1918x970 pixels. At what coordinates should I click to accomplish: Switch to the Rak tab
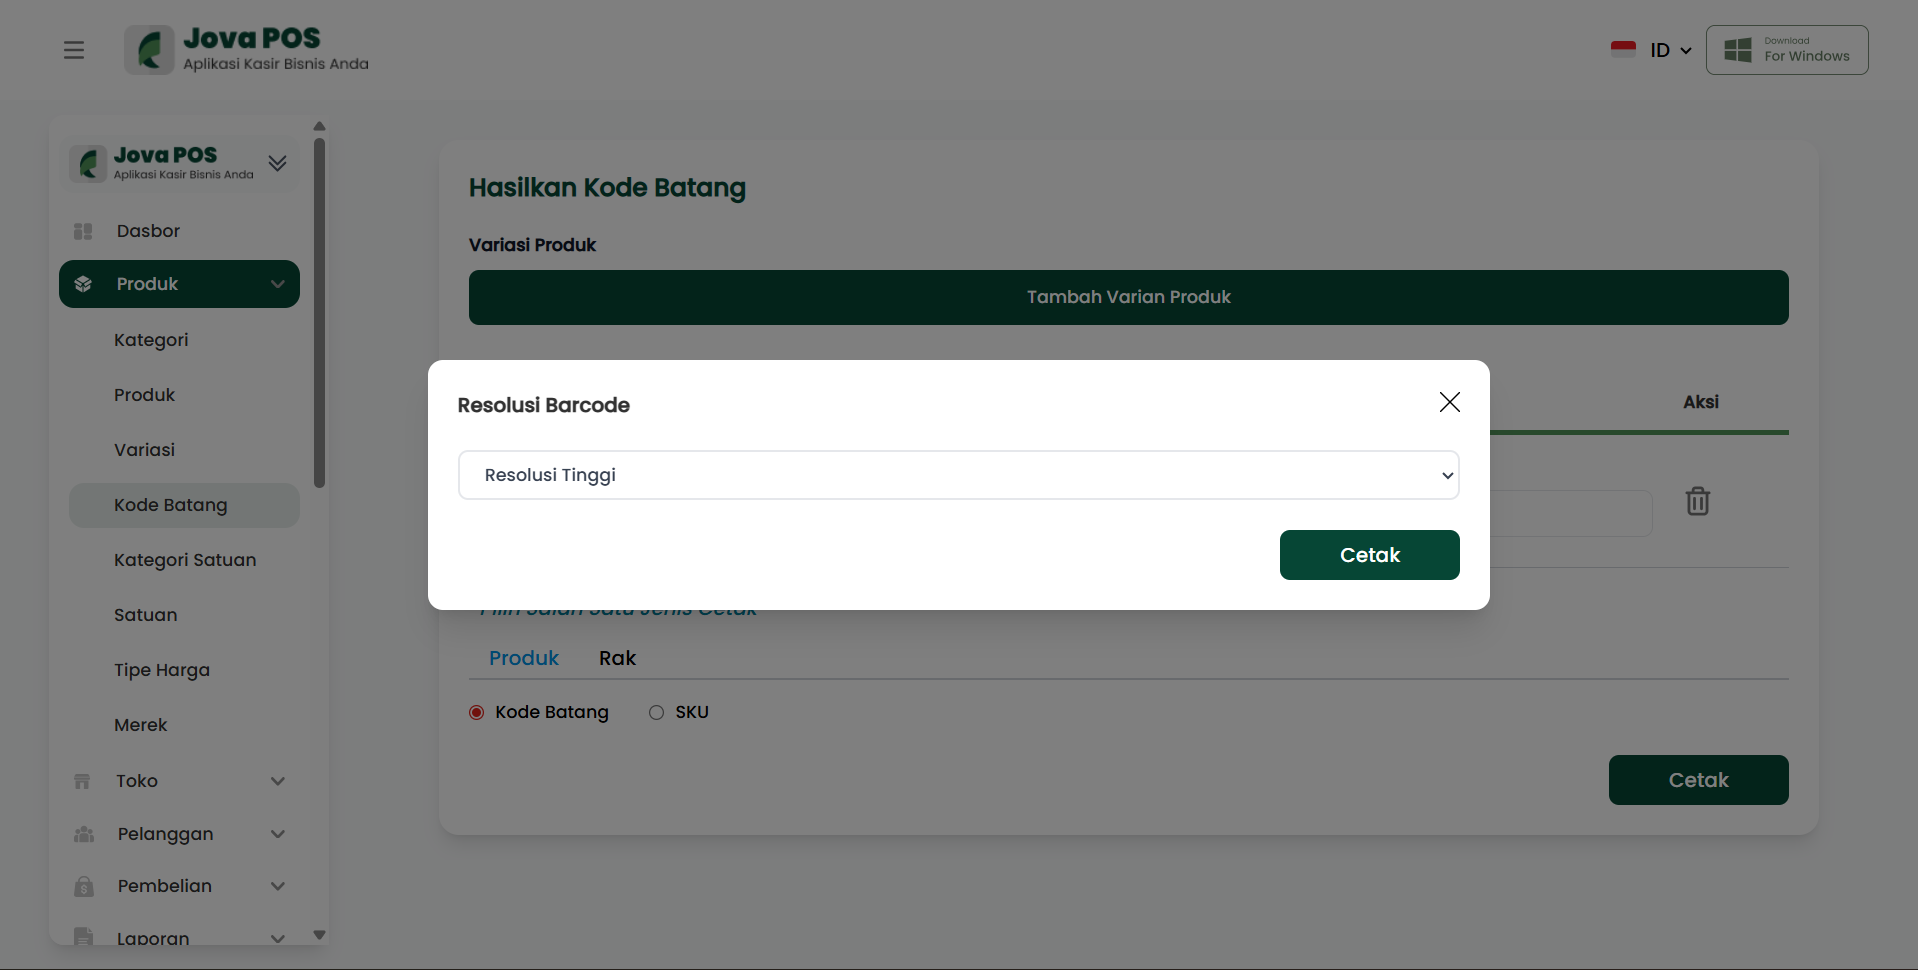pyautogui.click(x=617, y=658)
